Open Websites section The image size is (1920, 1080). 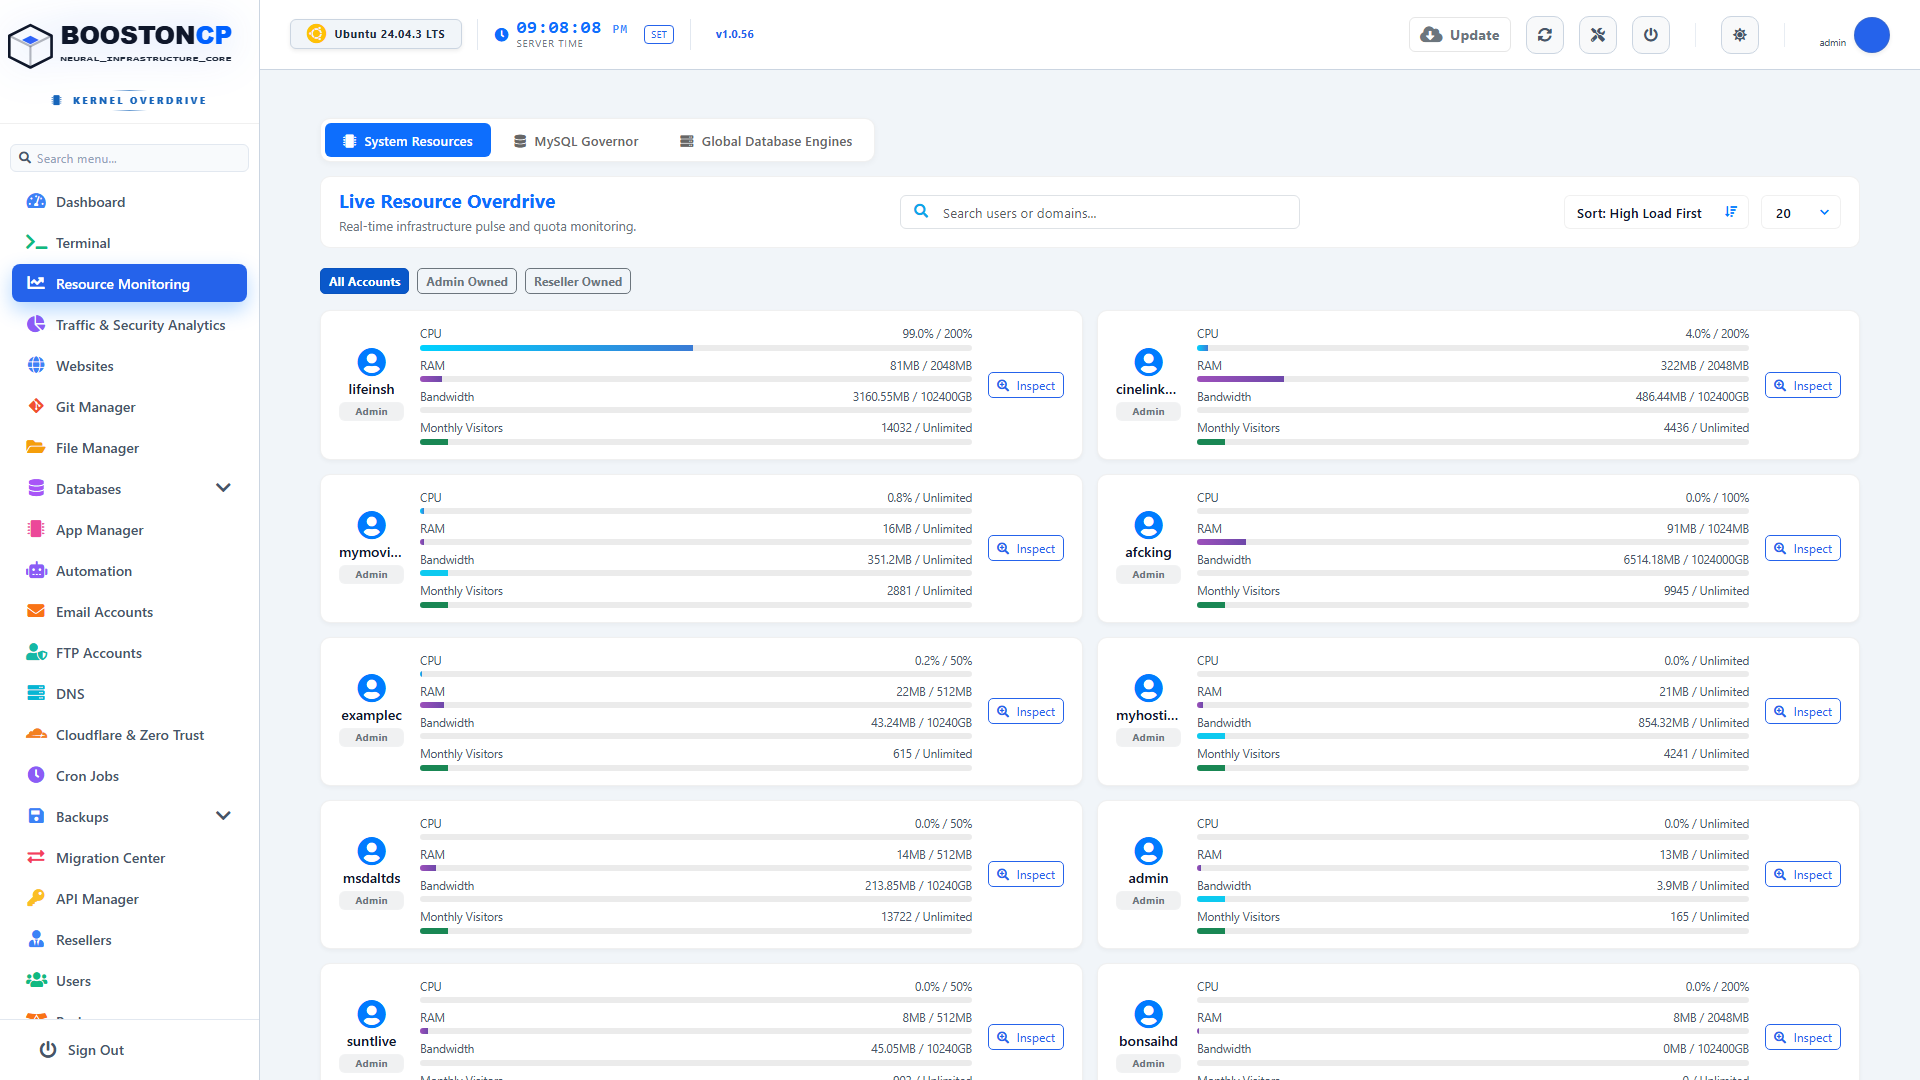(x=129, y=366)
